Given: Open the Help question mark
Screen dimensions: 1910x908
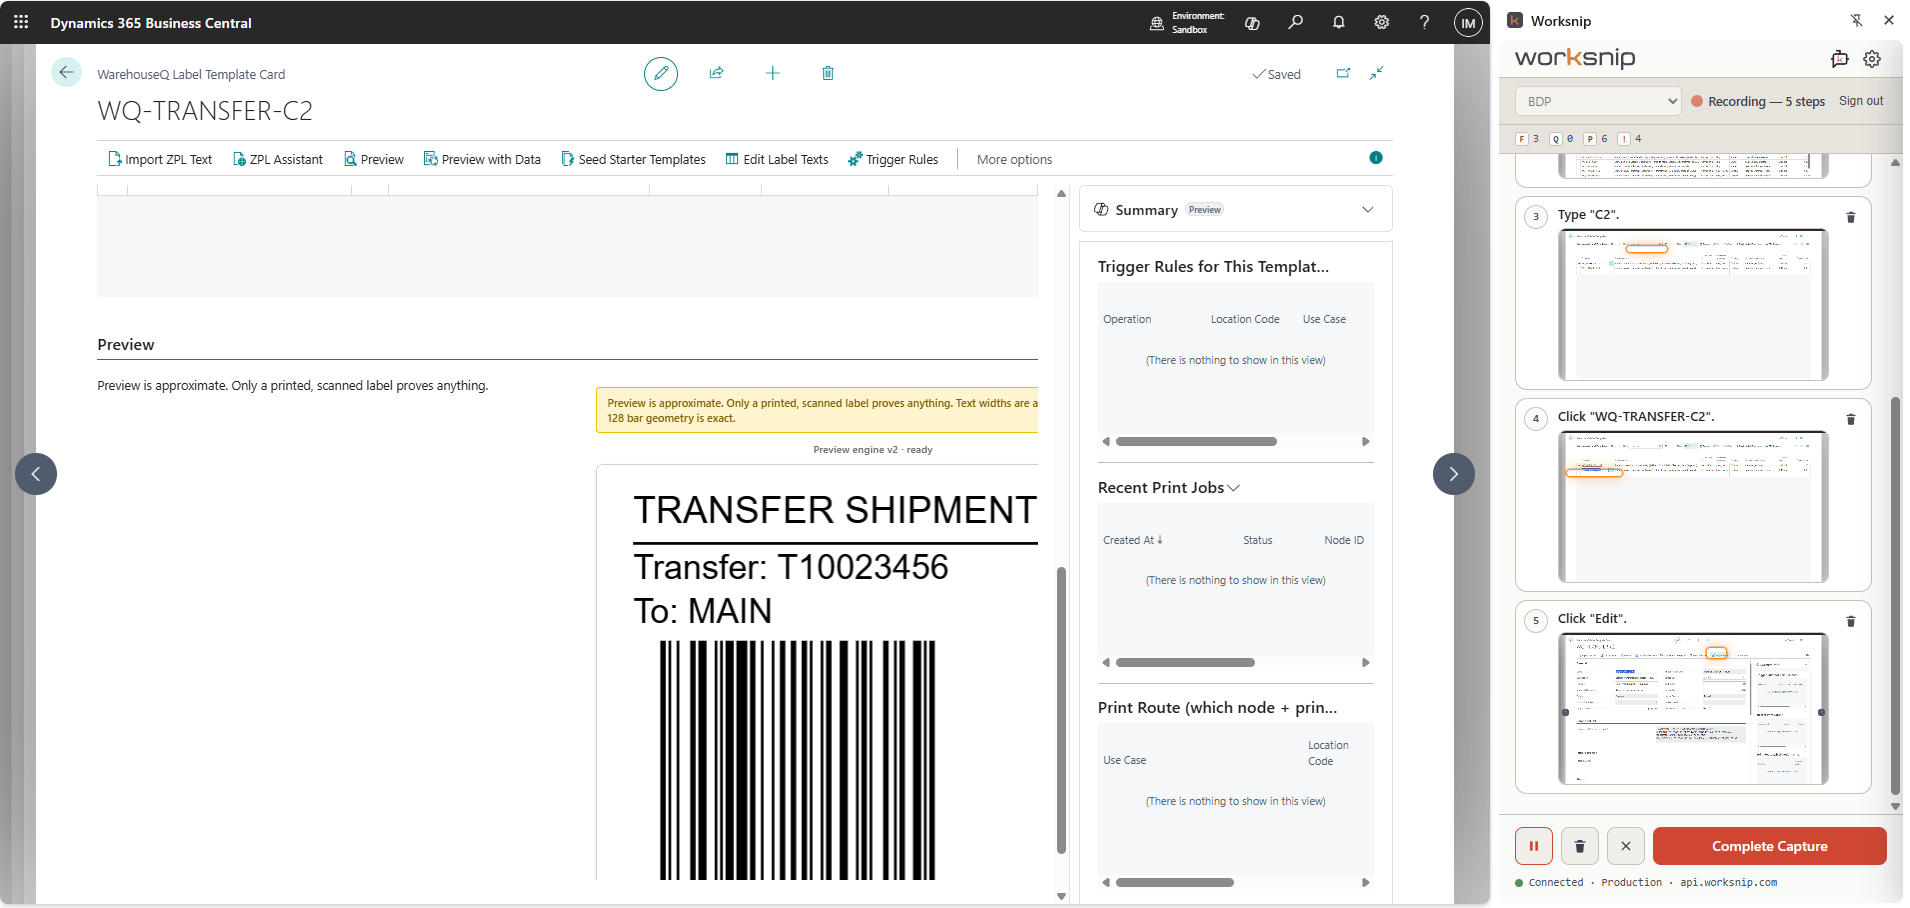Looking at the screenshot, I should click(x=1425, y=22).
